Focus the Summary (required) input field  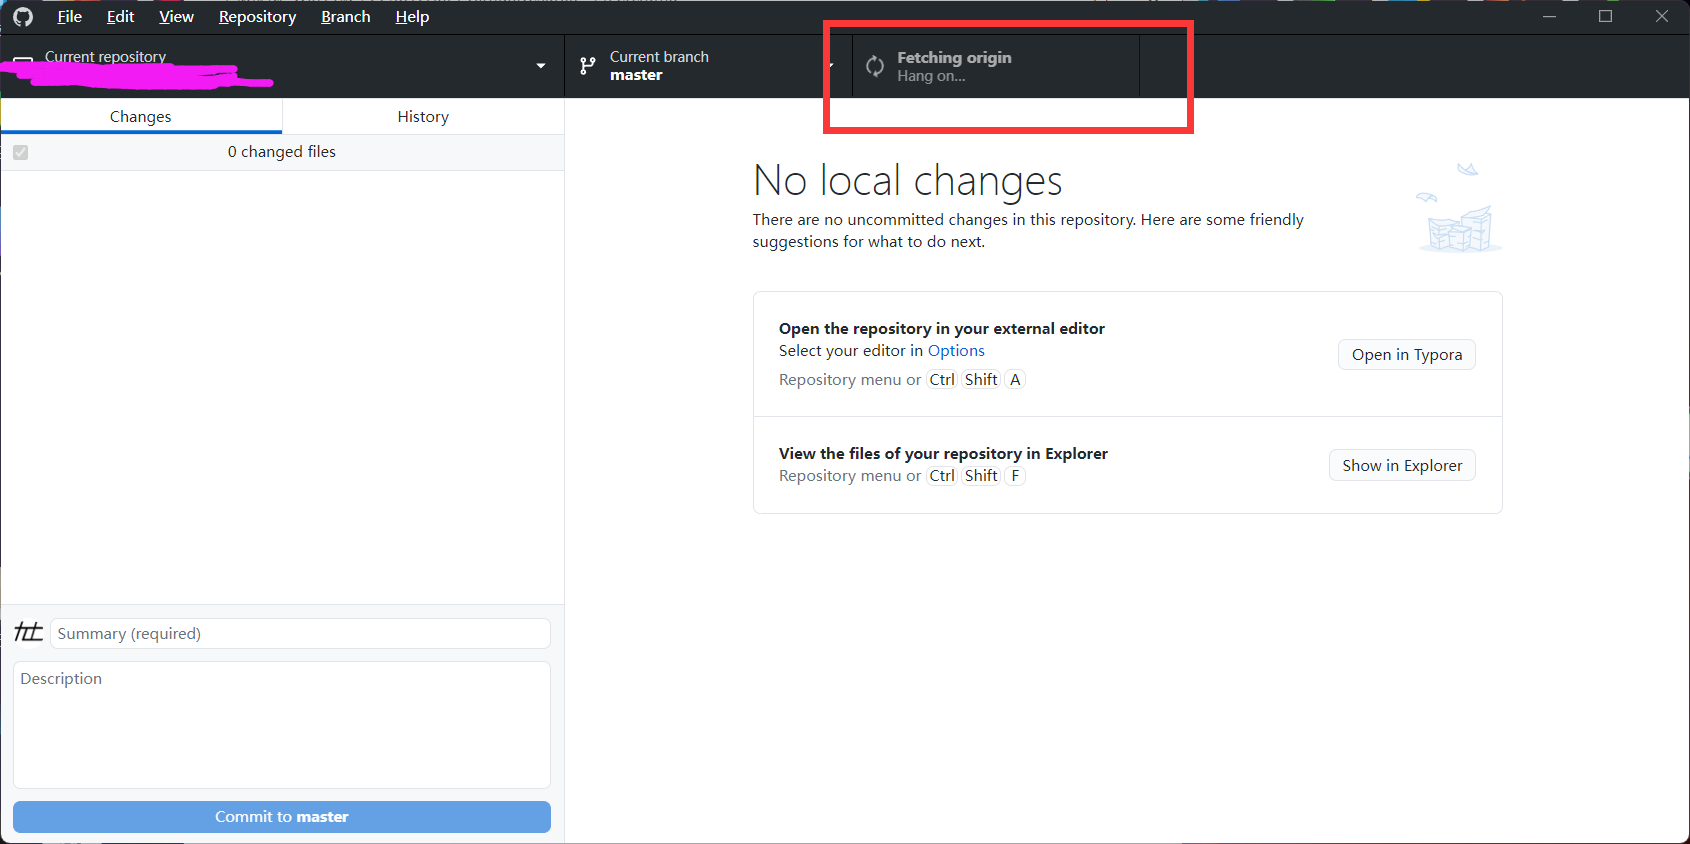click(x=300, y=633)
